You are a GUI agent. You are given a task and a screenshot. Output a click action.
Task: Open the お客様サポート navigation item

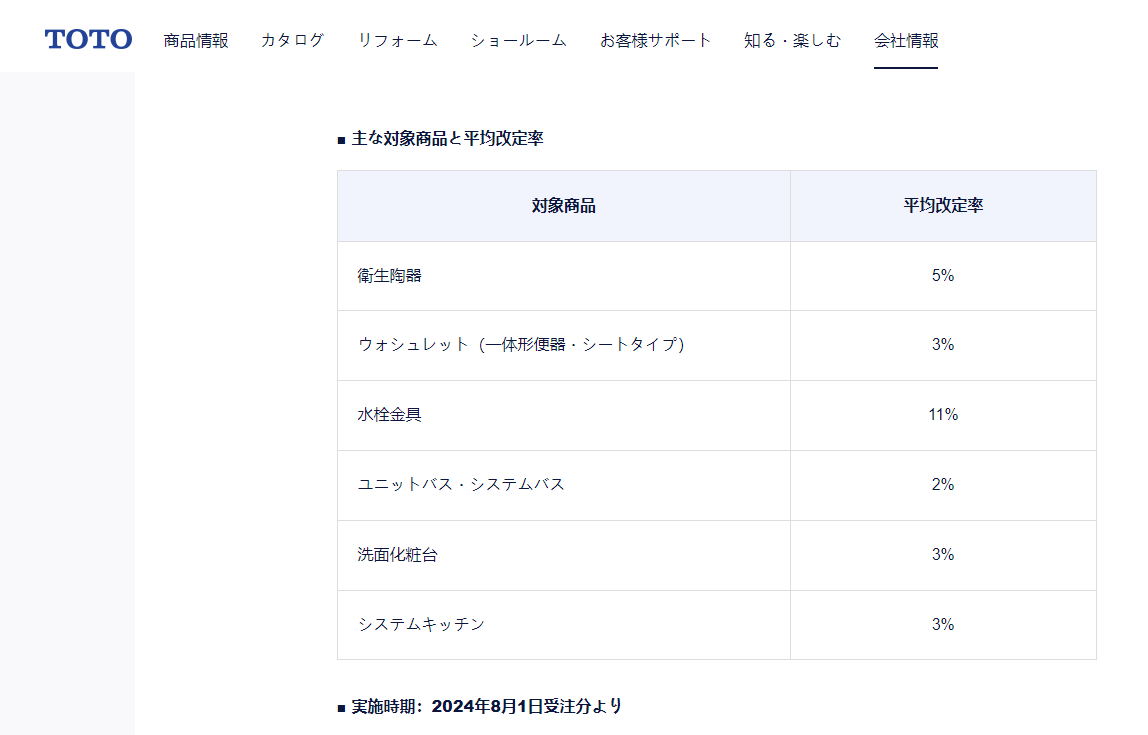pyautogui.click(x=655, y=41)
